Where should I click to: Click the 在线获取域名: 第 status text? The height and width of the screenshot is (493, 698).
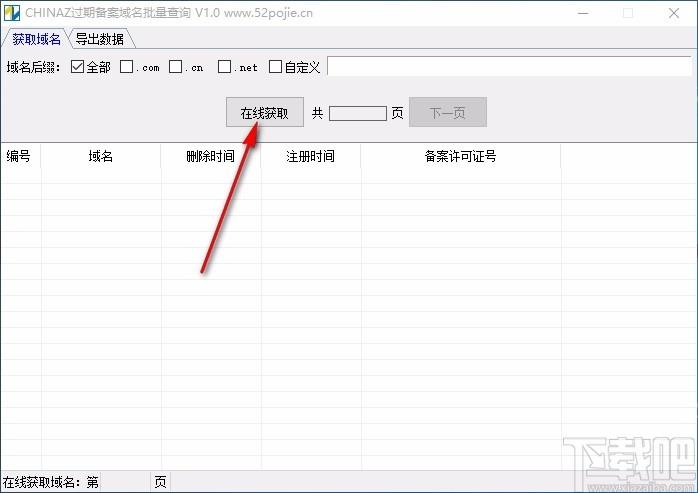(51, 482)
